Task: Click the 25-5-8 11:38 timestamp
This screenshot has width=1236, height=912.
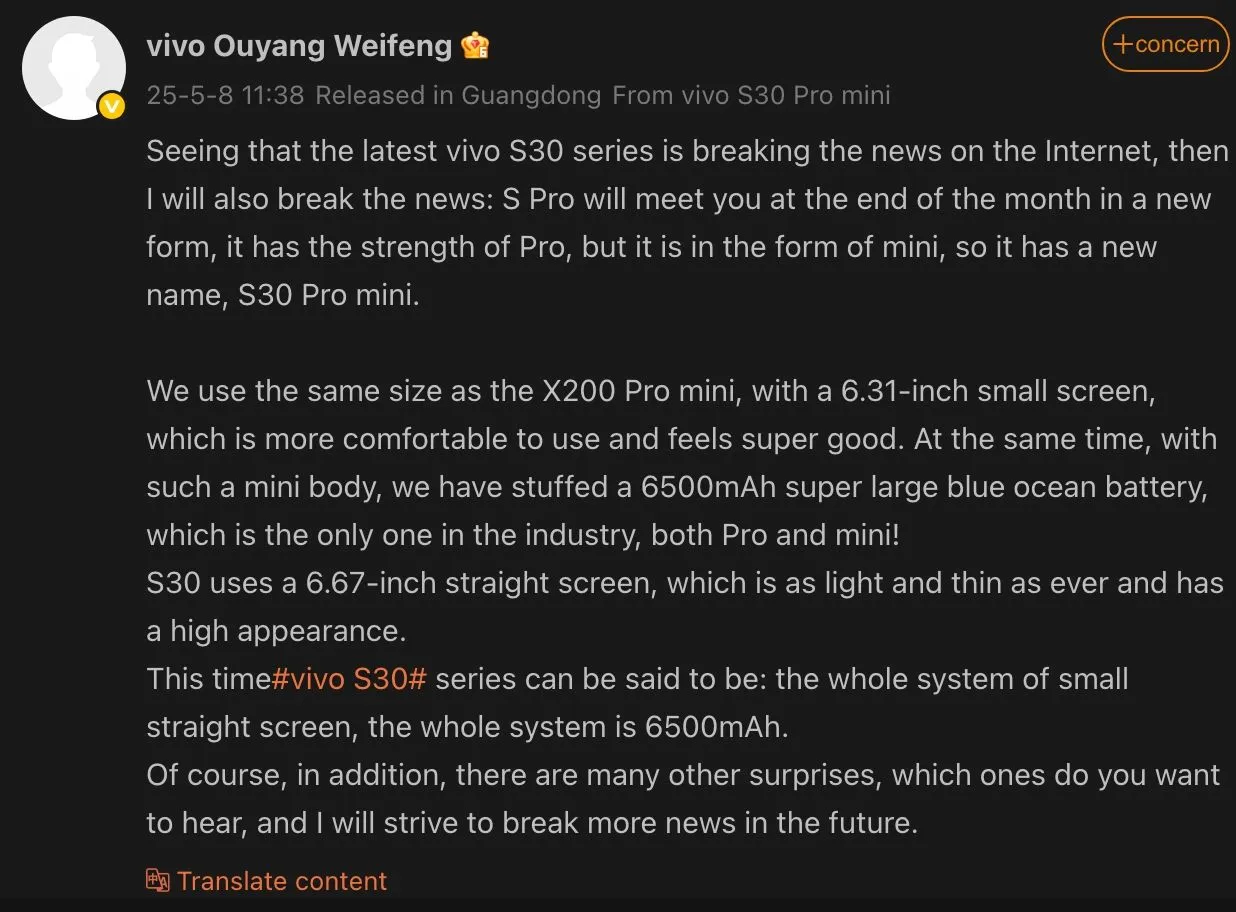Action: [225, 95]
